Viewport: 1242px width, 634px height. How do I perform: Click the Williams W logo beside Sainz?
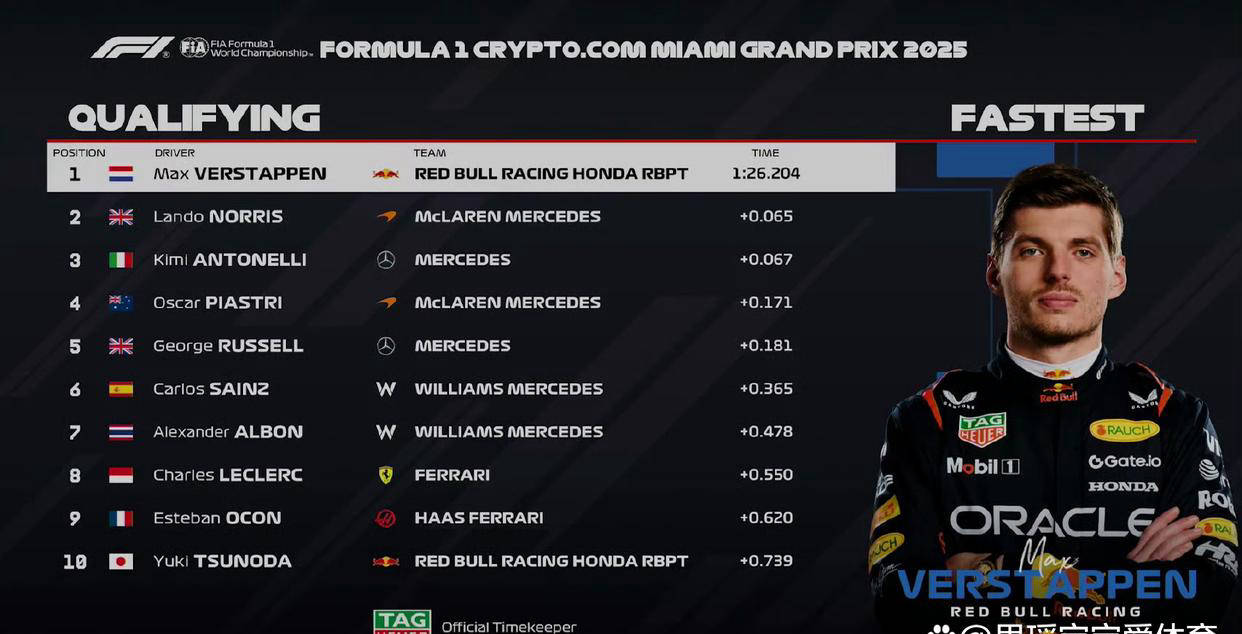(x=386, y=389)
